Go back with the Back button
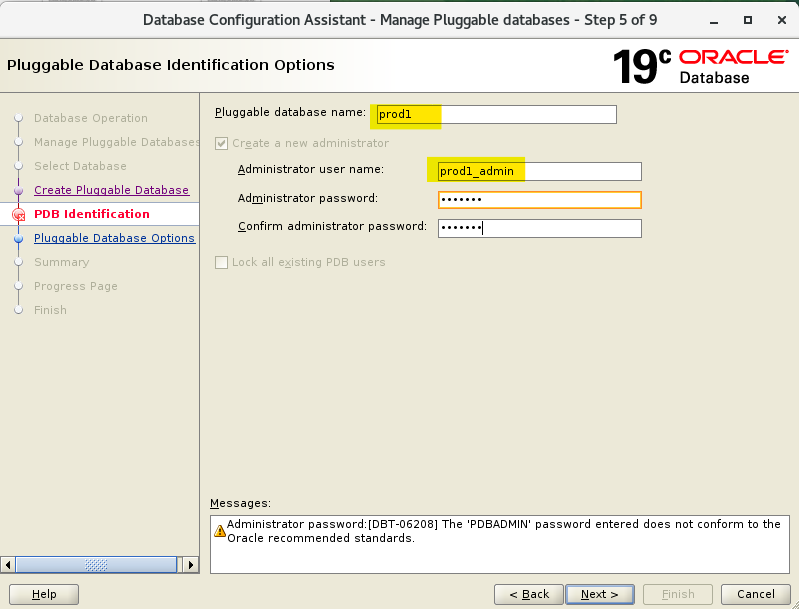Screen dimensions: 799x609 point(529,594)
